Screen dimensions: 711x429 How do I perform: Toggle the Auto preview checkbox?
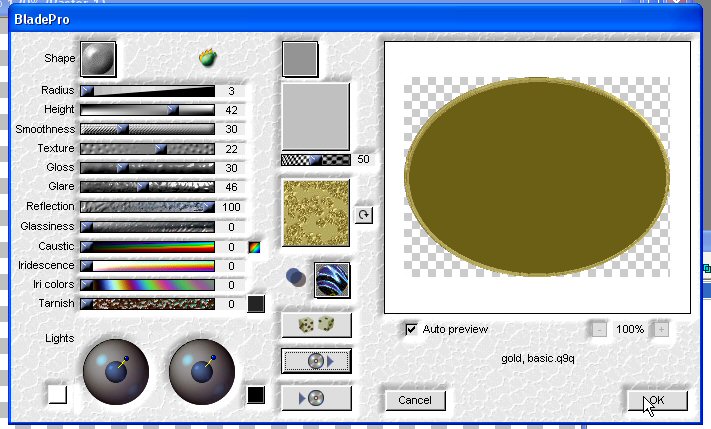411,329
